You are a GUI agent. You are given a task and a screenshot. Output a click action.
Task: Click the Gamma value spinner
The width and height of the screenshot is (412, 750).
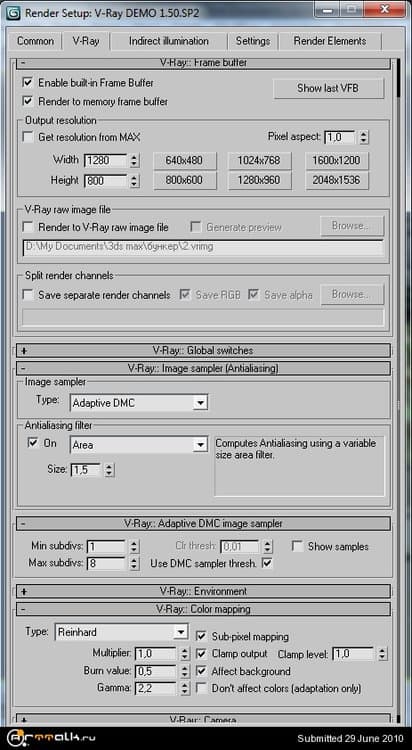tap(185, 688)
